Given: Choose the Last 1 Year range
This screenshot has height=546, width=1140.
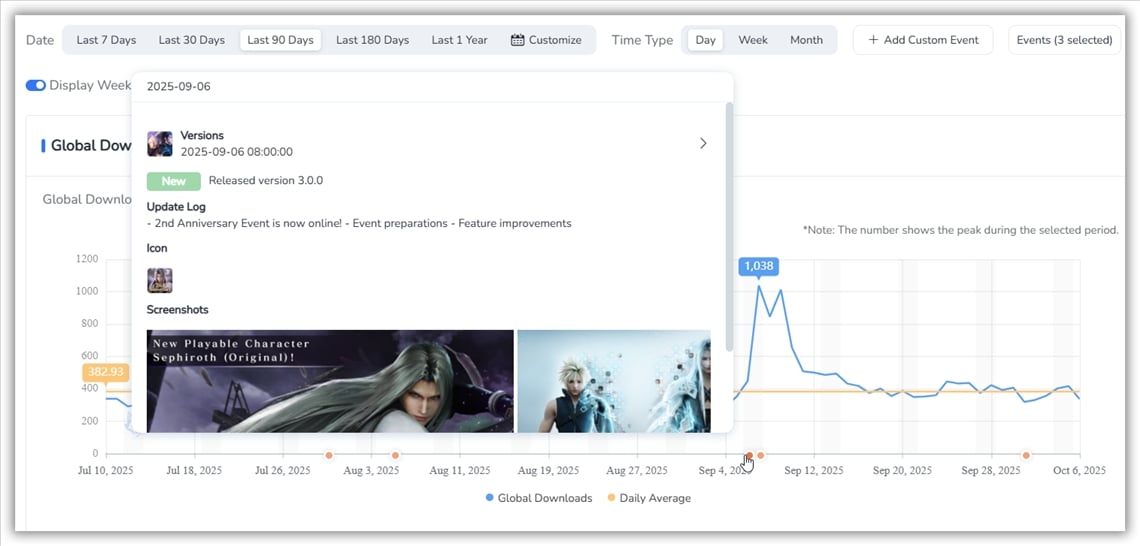Looking at the screenshot, I should point(459,40).
